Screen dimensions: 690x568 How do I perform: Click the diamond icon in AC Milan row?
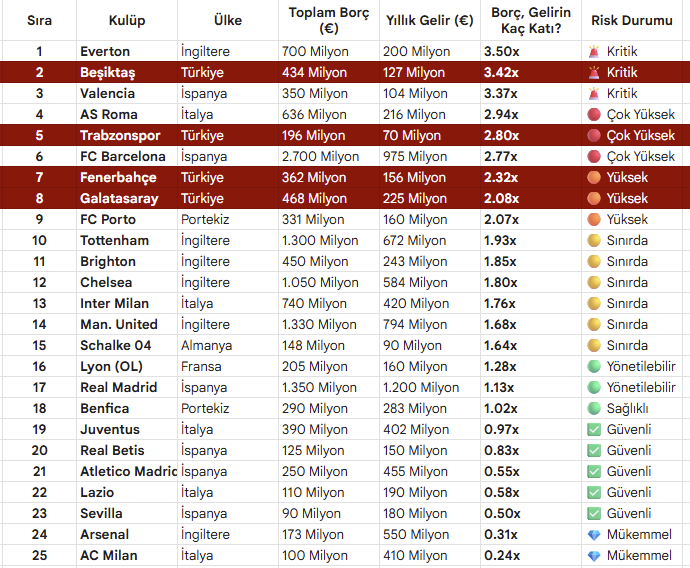click(594, 555)
